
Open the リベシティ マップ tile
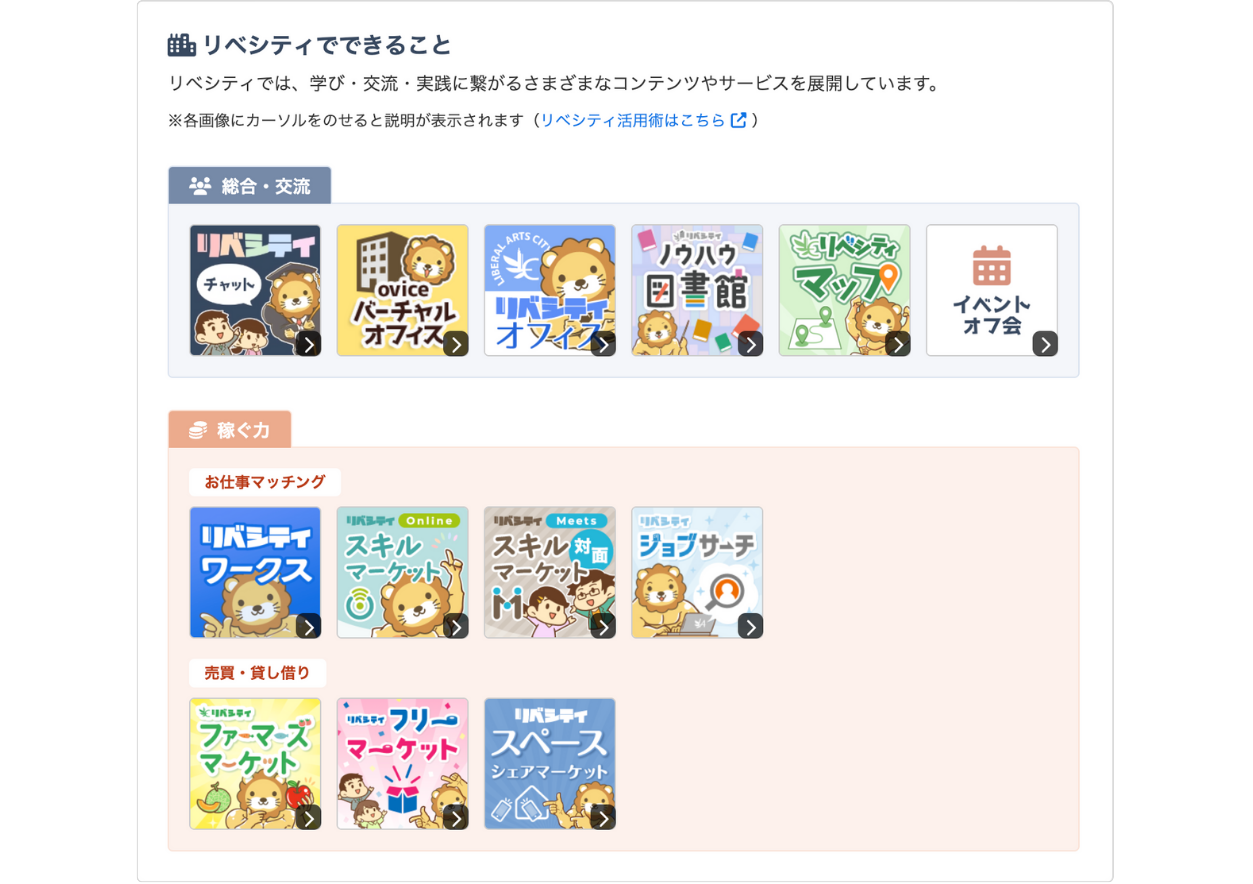click(x=844, y=290)
